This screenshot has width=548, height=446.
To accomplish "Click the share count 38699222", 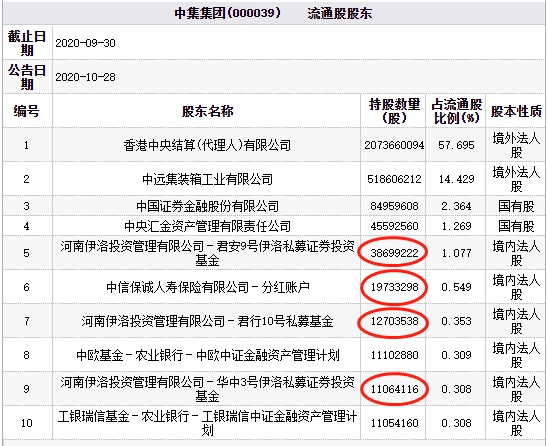I will click(394, 253).
